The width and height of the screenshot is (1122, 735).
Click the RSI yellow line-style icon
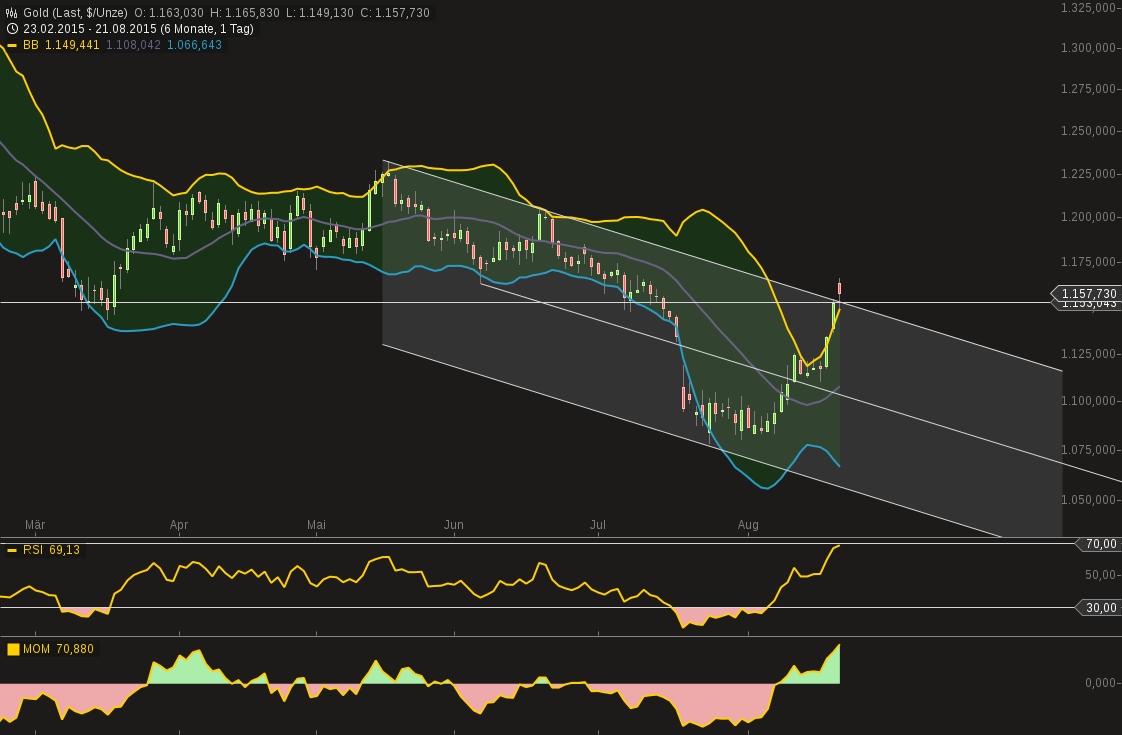point(11,548)
